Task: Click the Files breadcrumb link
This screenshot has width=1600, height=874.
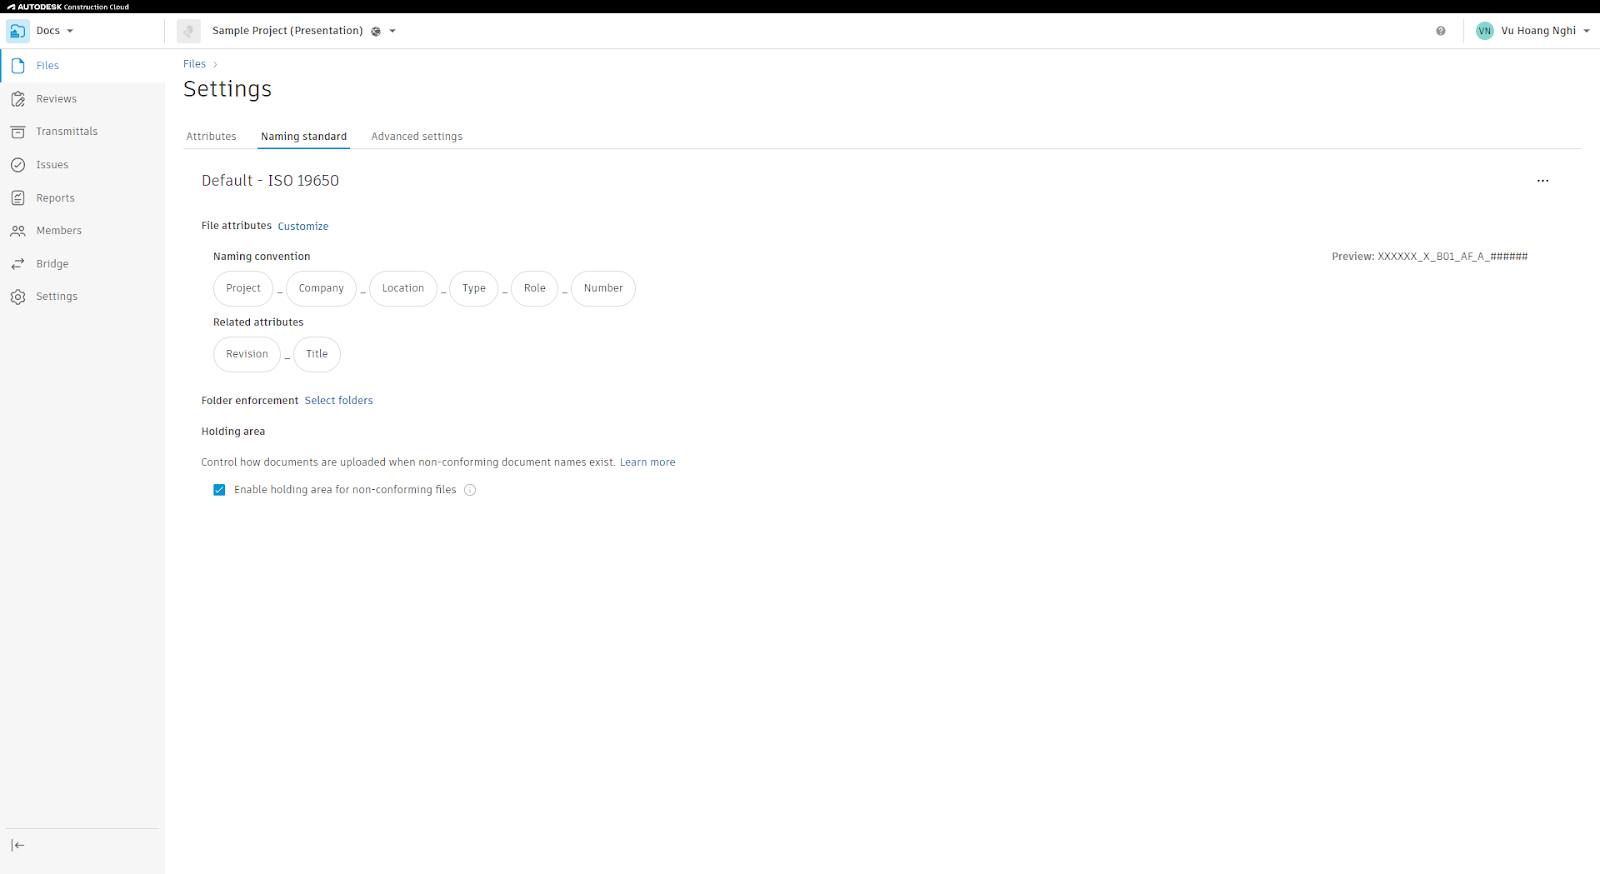Action: tap(194, 64)
